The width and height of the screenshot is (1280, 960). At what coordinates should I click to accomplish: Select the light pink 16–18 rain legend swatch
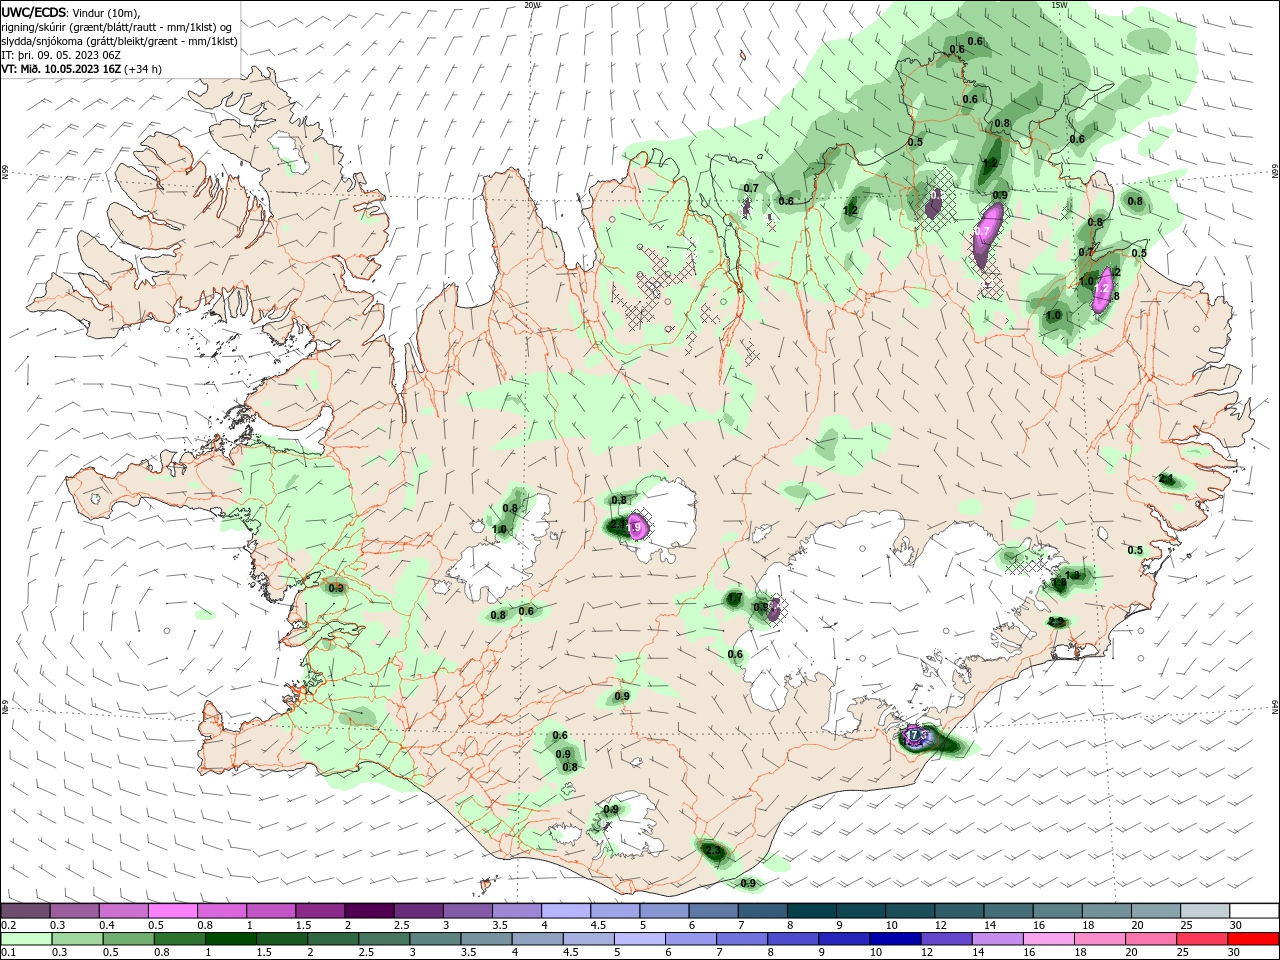click(x=1050, y=939)
